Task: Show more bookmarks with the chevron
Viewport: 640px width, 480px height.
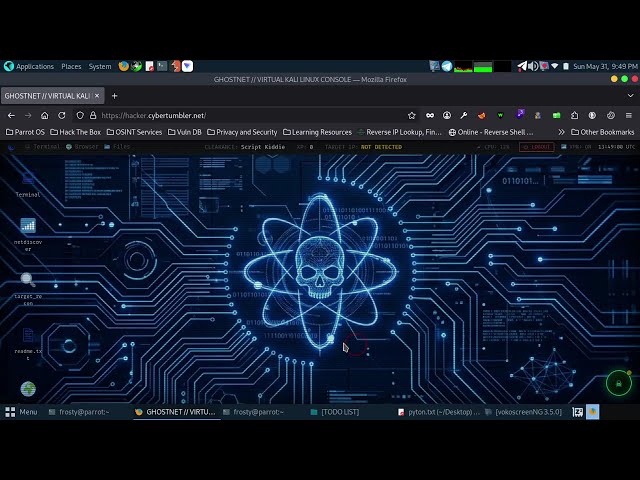Action: tap(561, 132)
